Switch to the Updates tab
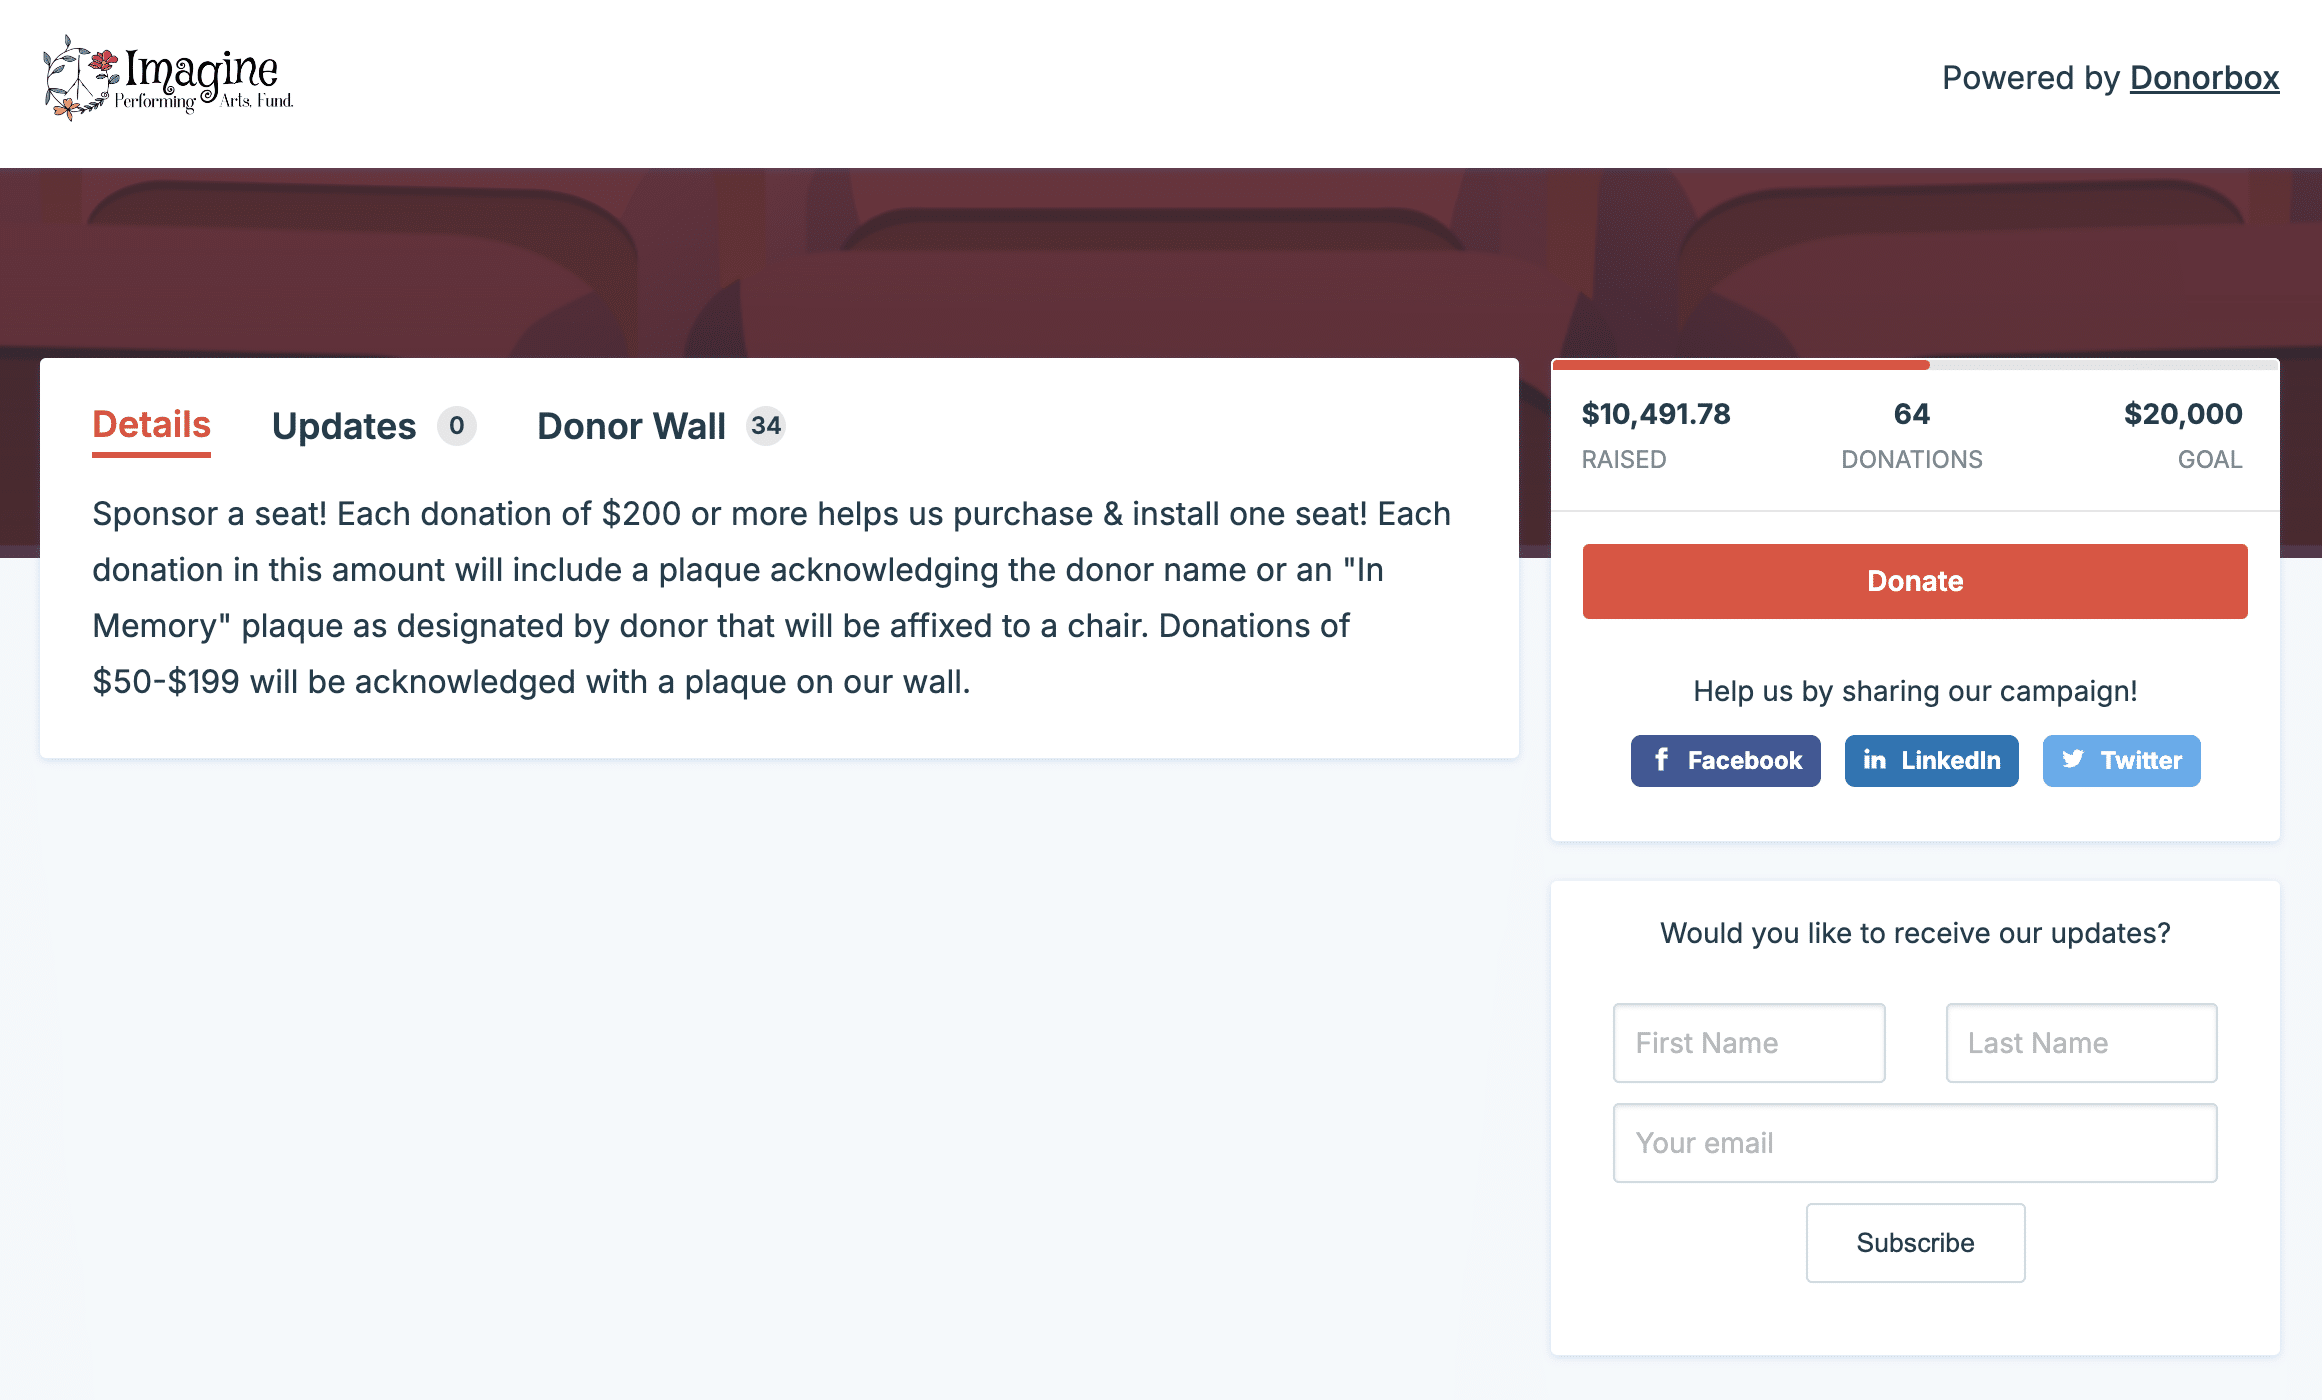The width and height of the screenshot is (2322, 1400). pos(344,426)
